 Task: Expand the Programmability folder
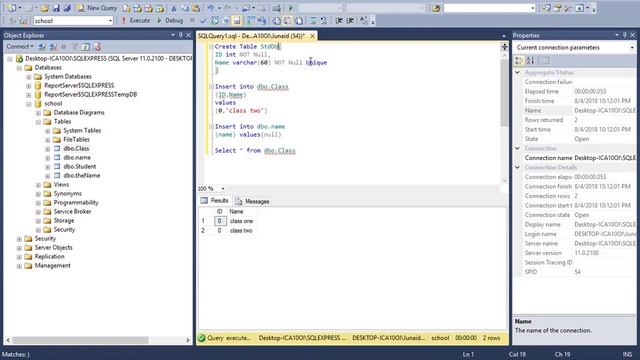tap(38, 203)
